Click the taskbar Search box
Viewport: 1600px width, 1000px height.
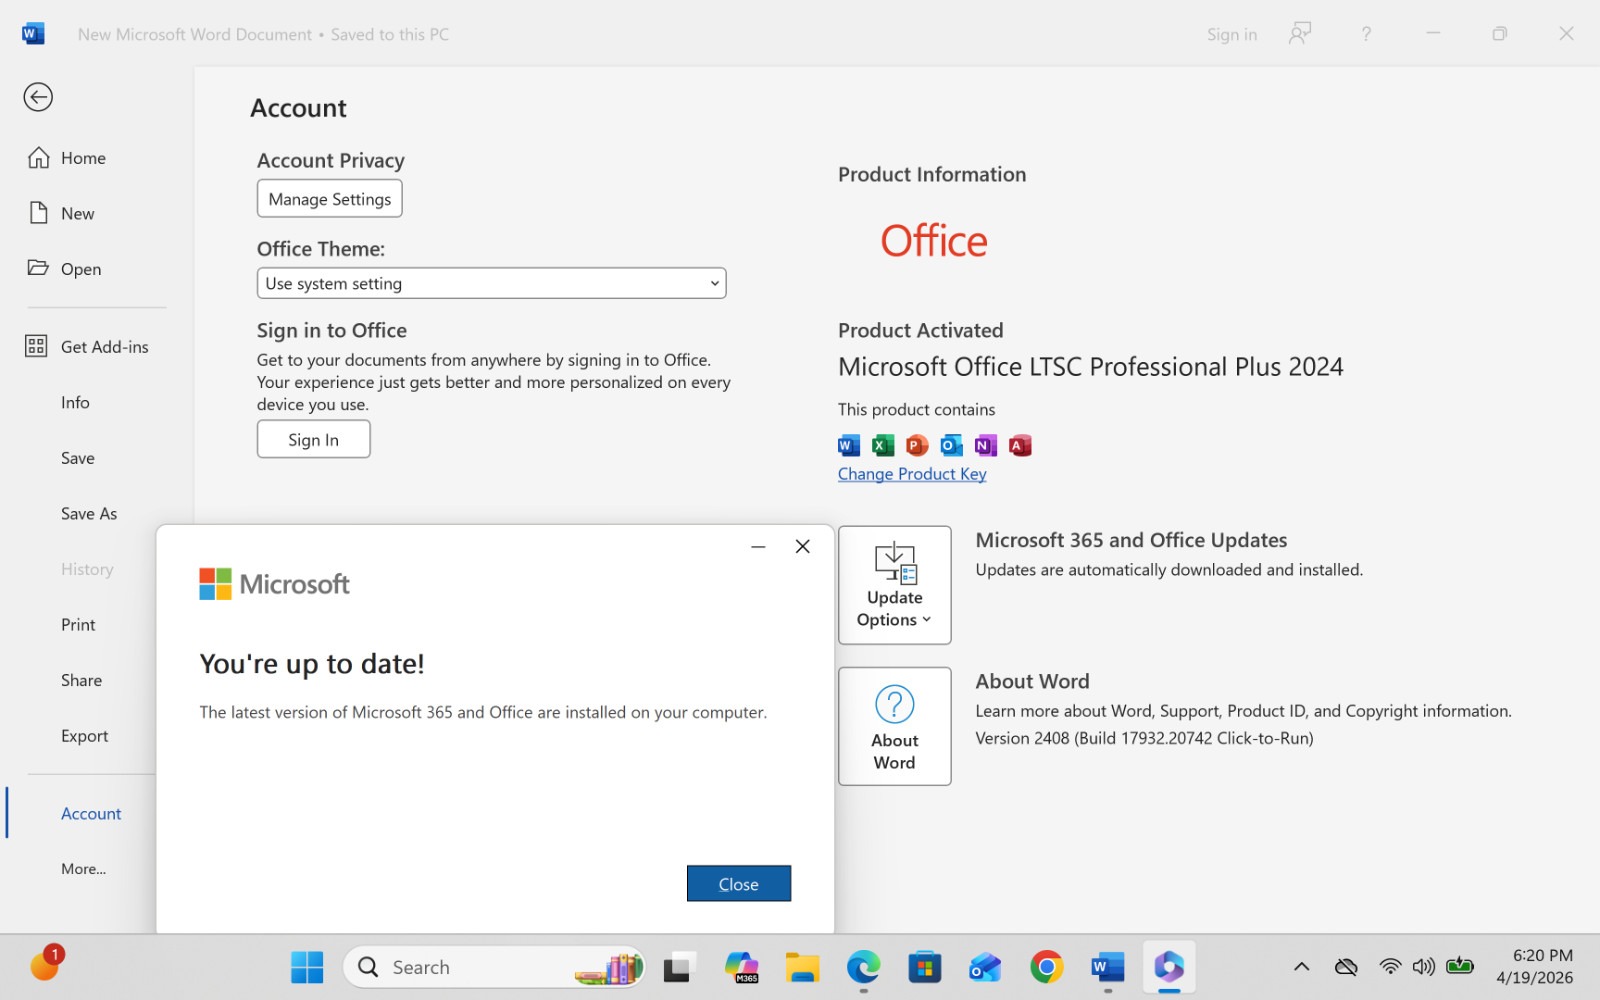(x=494, y=967)
